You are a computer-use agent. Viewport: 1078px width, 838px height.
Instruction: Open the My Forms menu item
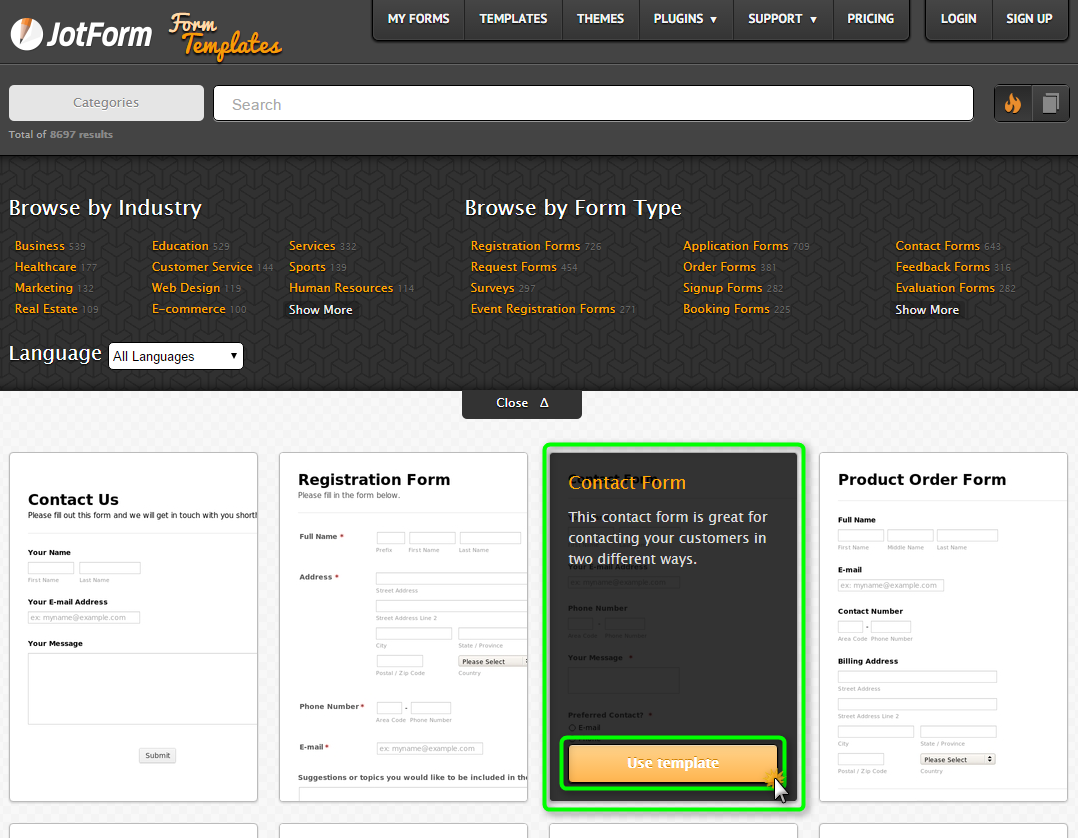point(418,19)
